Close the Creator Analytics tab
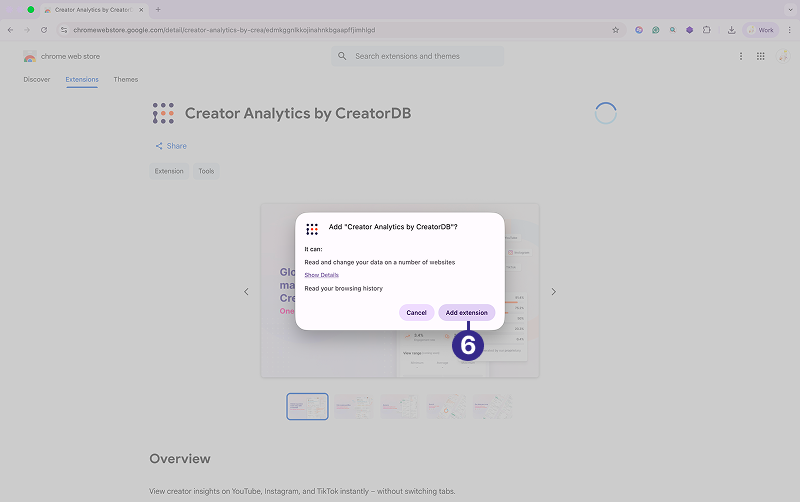800x502 pixels. (141, 10)
